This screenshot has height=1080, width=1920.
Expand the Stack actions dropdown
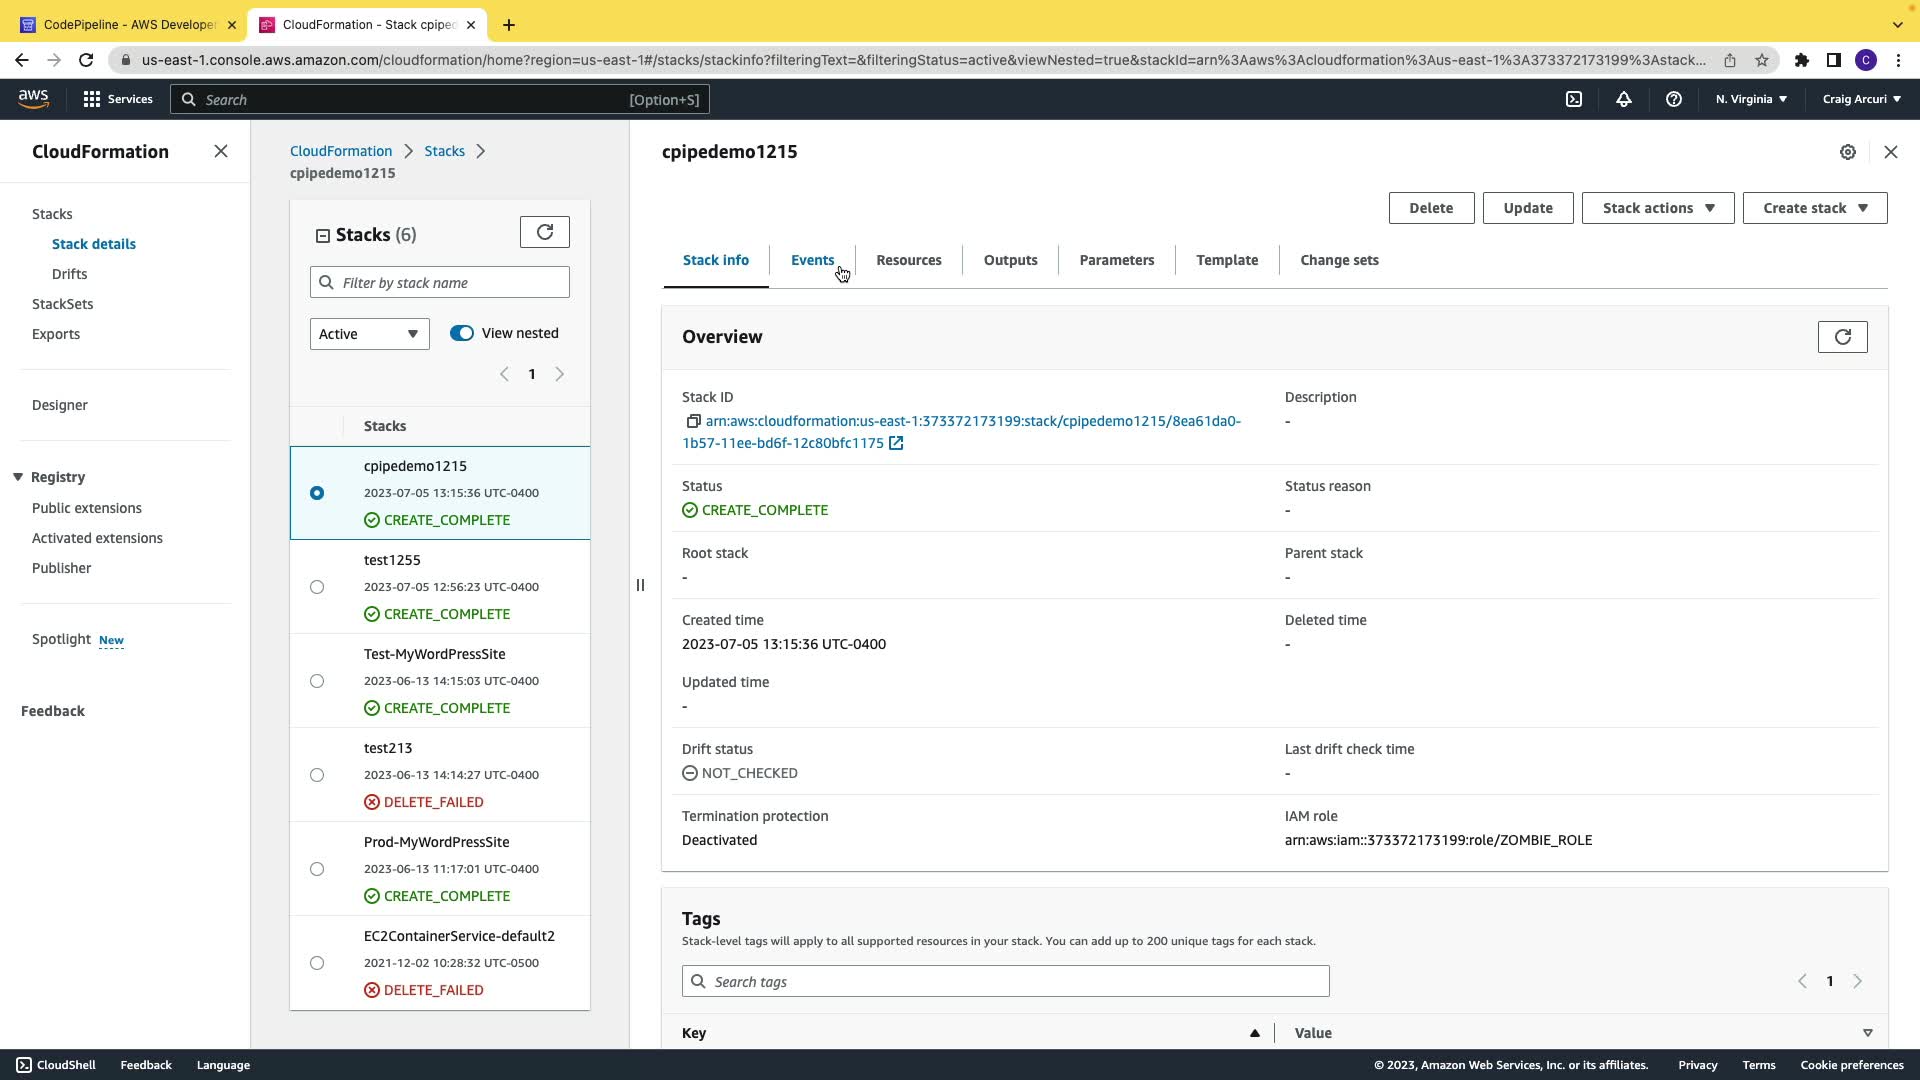[1657, 208]
